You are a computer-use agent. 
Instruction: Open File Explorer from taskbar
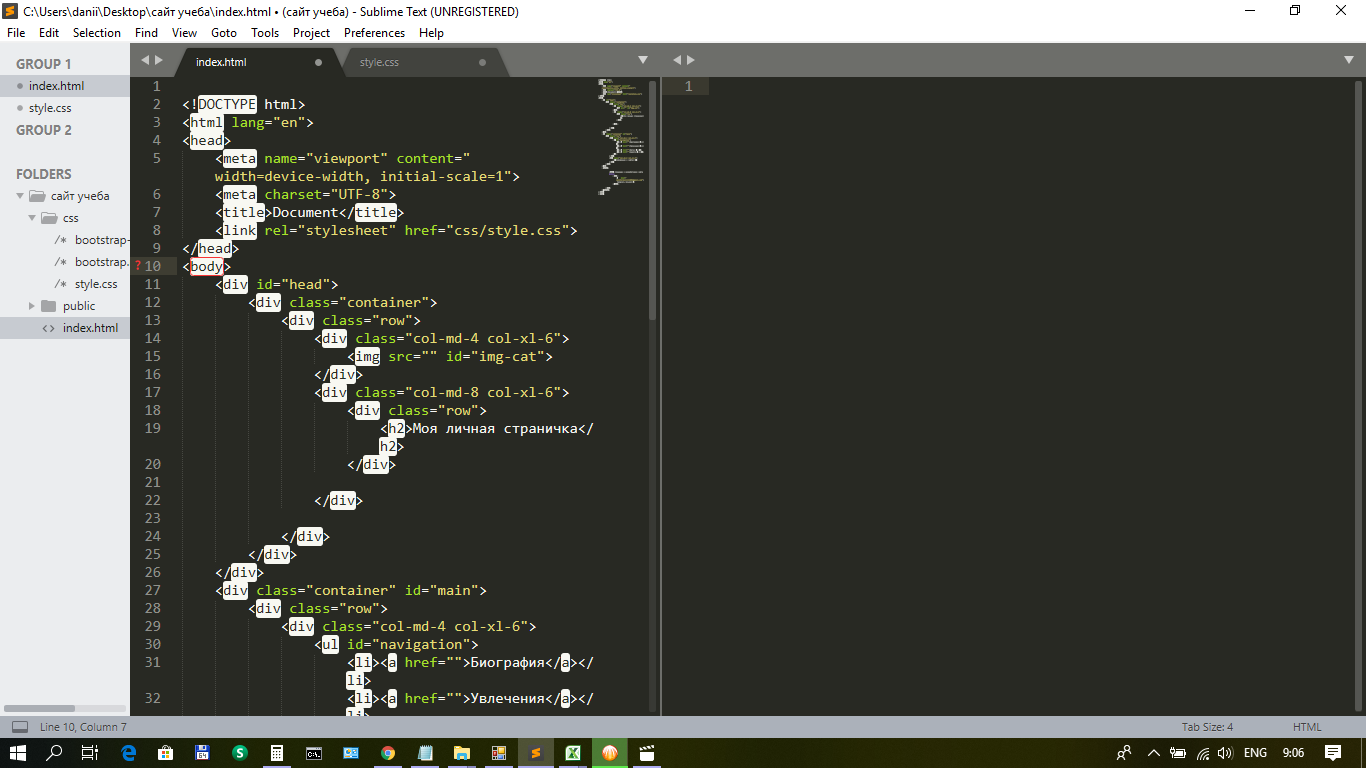coord(462,753)
